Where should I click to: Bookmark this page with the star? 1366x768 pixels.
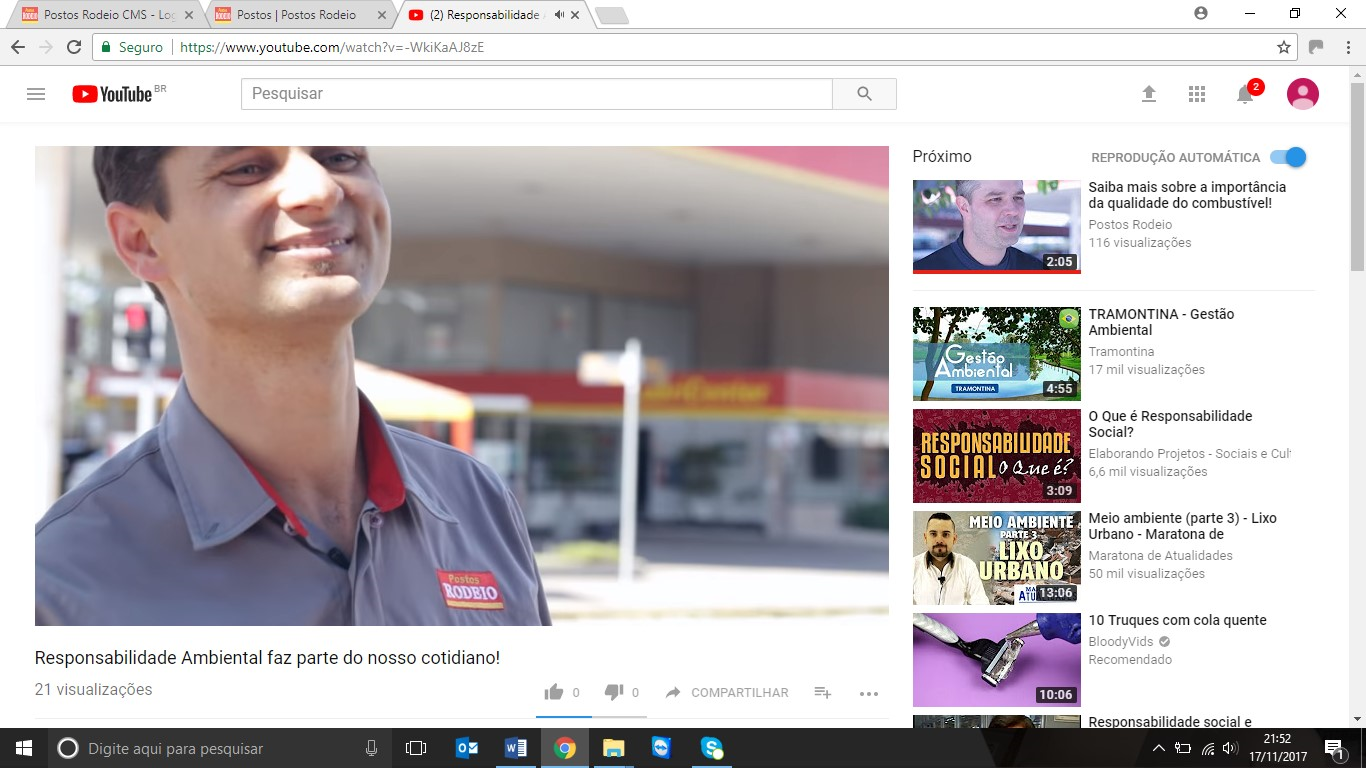tap(1284, 47)
